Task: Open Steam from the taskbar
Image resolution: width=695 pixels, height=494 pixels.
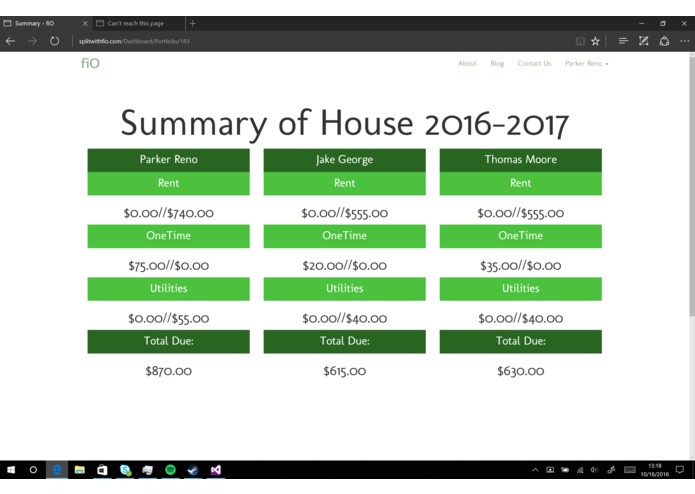Action: (x=193, y=470)
